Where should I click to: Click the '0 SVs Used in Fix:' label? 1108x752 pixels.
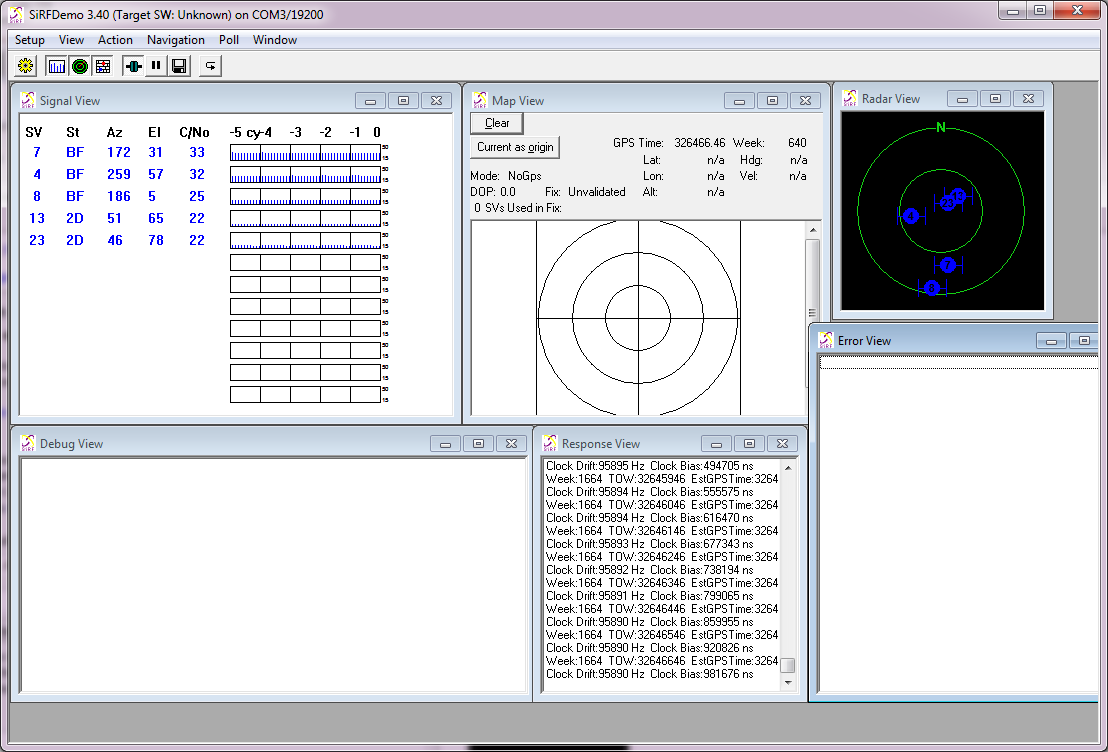pos(518,208)
